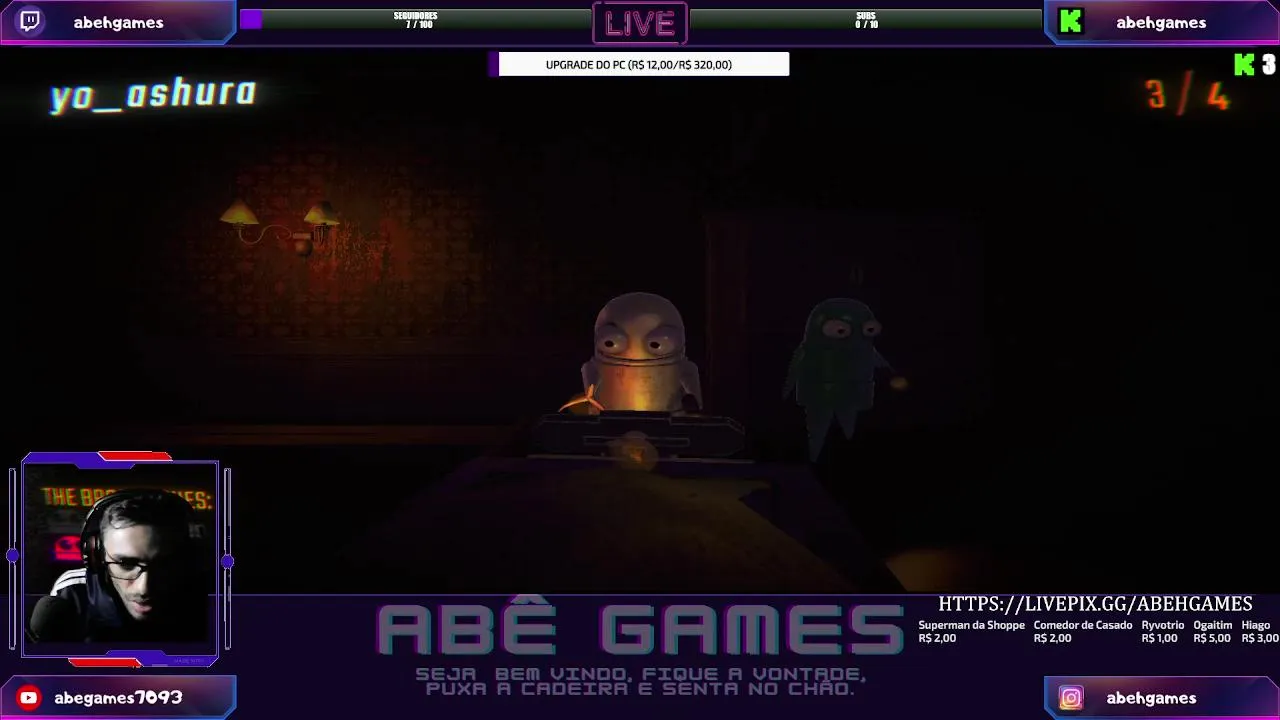Click the Upgrade do PC donation goal bar

(638, 65)
